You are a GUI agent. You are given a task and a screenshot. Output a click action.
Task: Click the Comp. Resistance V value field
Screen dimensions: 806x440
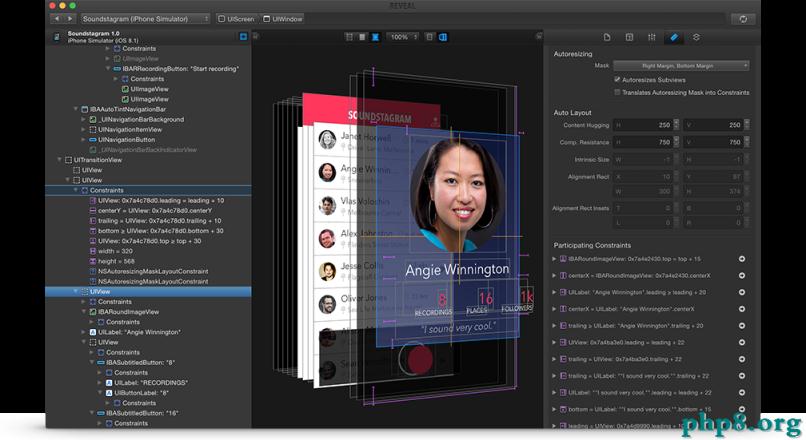pos(718,142)
